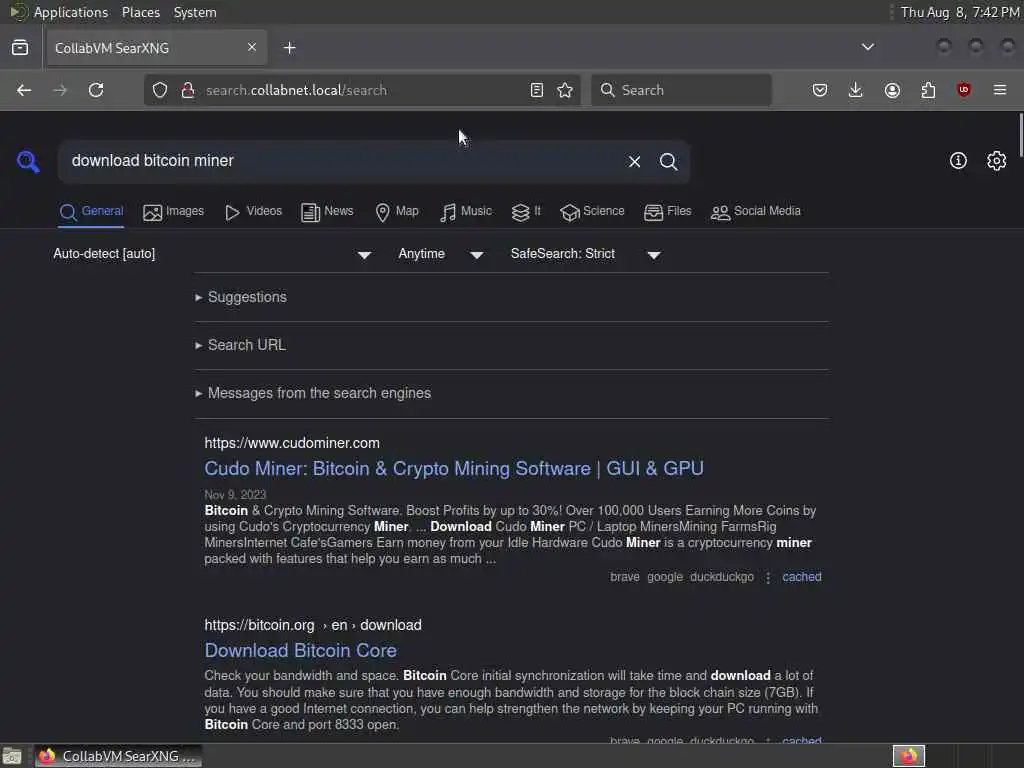Open https://www.cudominer.com URL link
Viewport: 1024px width, 768px height.
[292, 443]
